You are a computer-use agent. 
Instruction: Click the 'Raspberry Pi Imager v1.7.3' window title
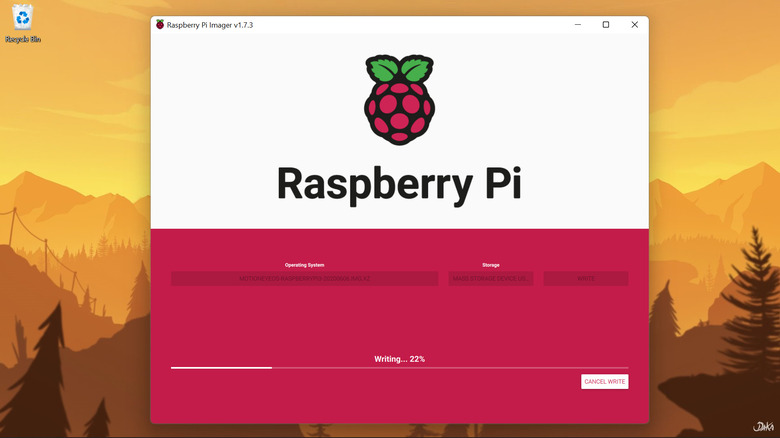pos(209,25)
